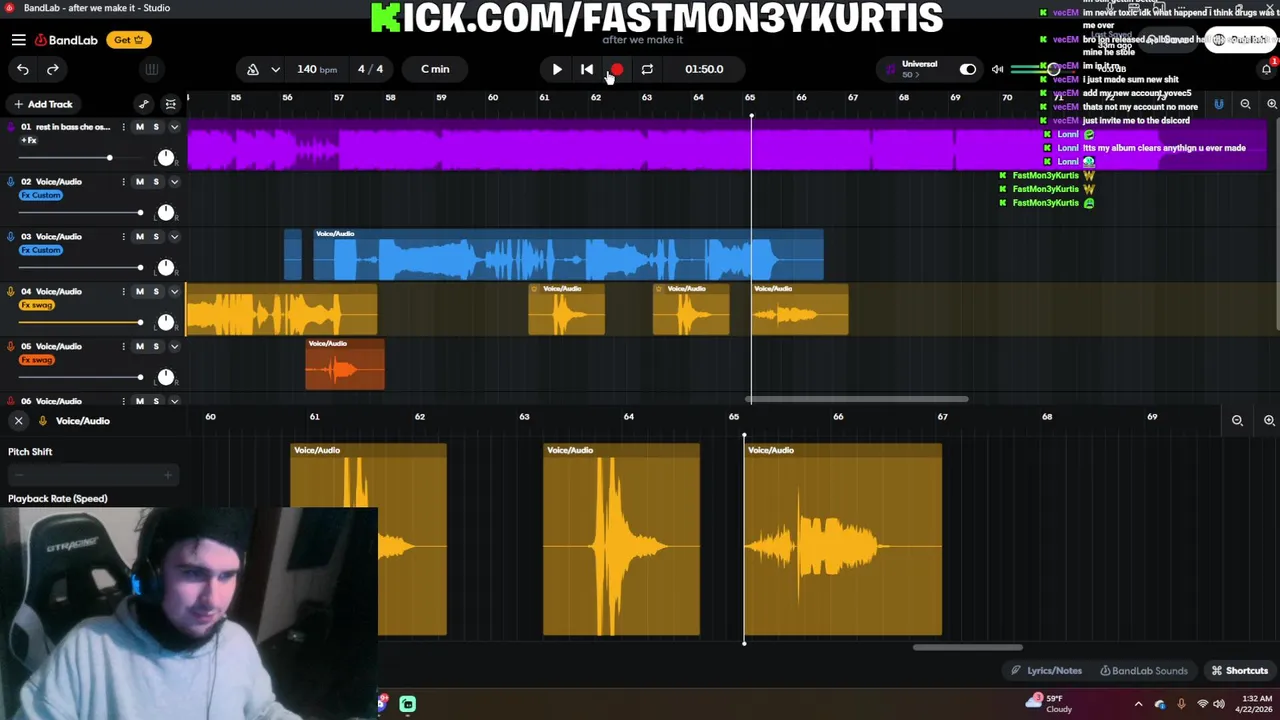Image resolution: width=1280 pixels, height=720 pixels.
Task: Mute track 02 Voice/Audio
Action: tap(139, 182)
